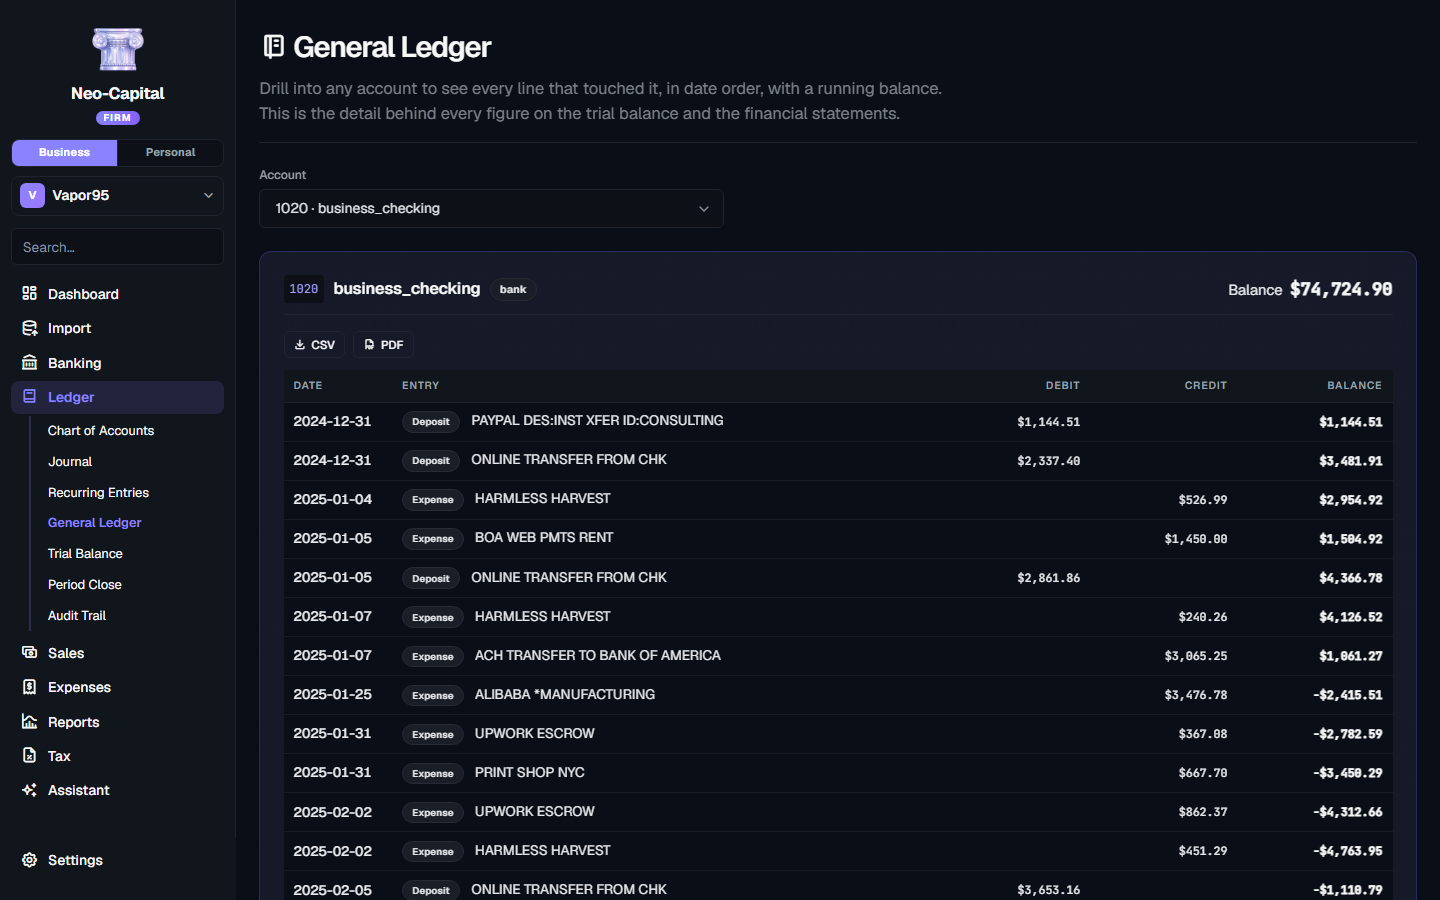Click the BALANCE column header
The height and width of the screenshot is (900, 1440).
click(1355, 385)
